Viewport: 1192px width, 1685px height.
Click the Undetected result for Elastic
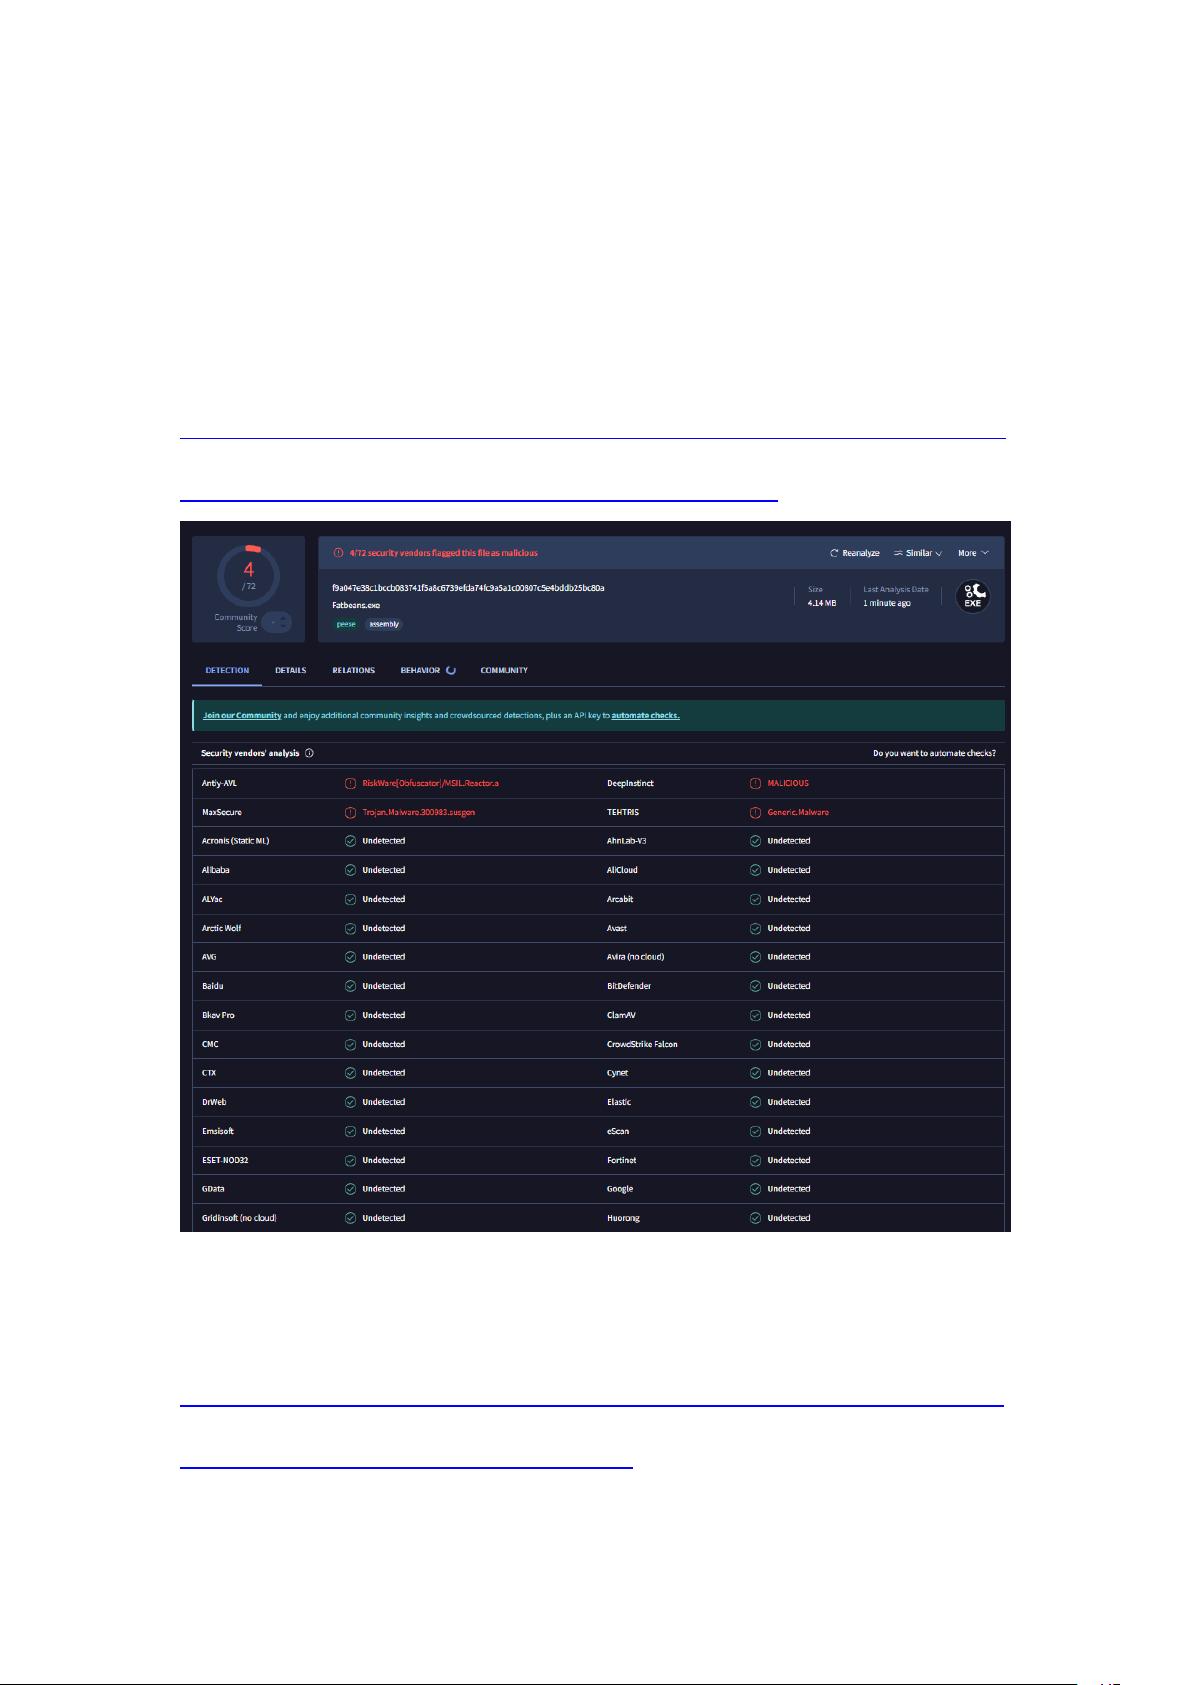[789, 1102]
